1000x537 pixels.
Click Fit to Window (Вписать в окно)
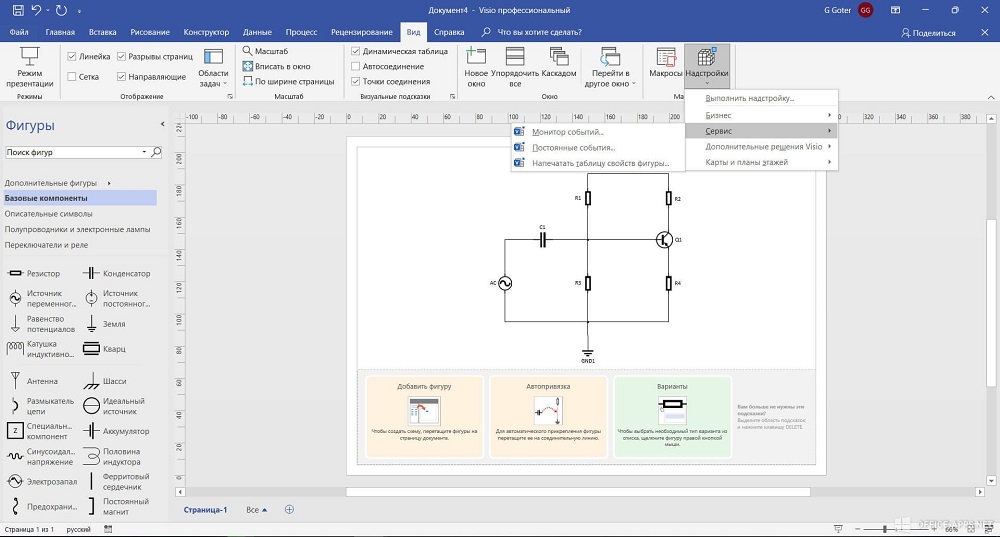tap(275, 66)
